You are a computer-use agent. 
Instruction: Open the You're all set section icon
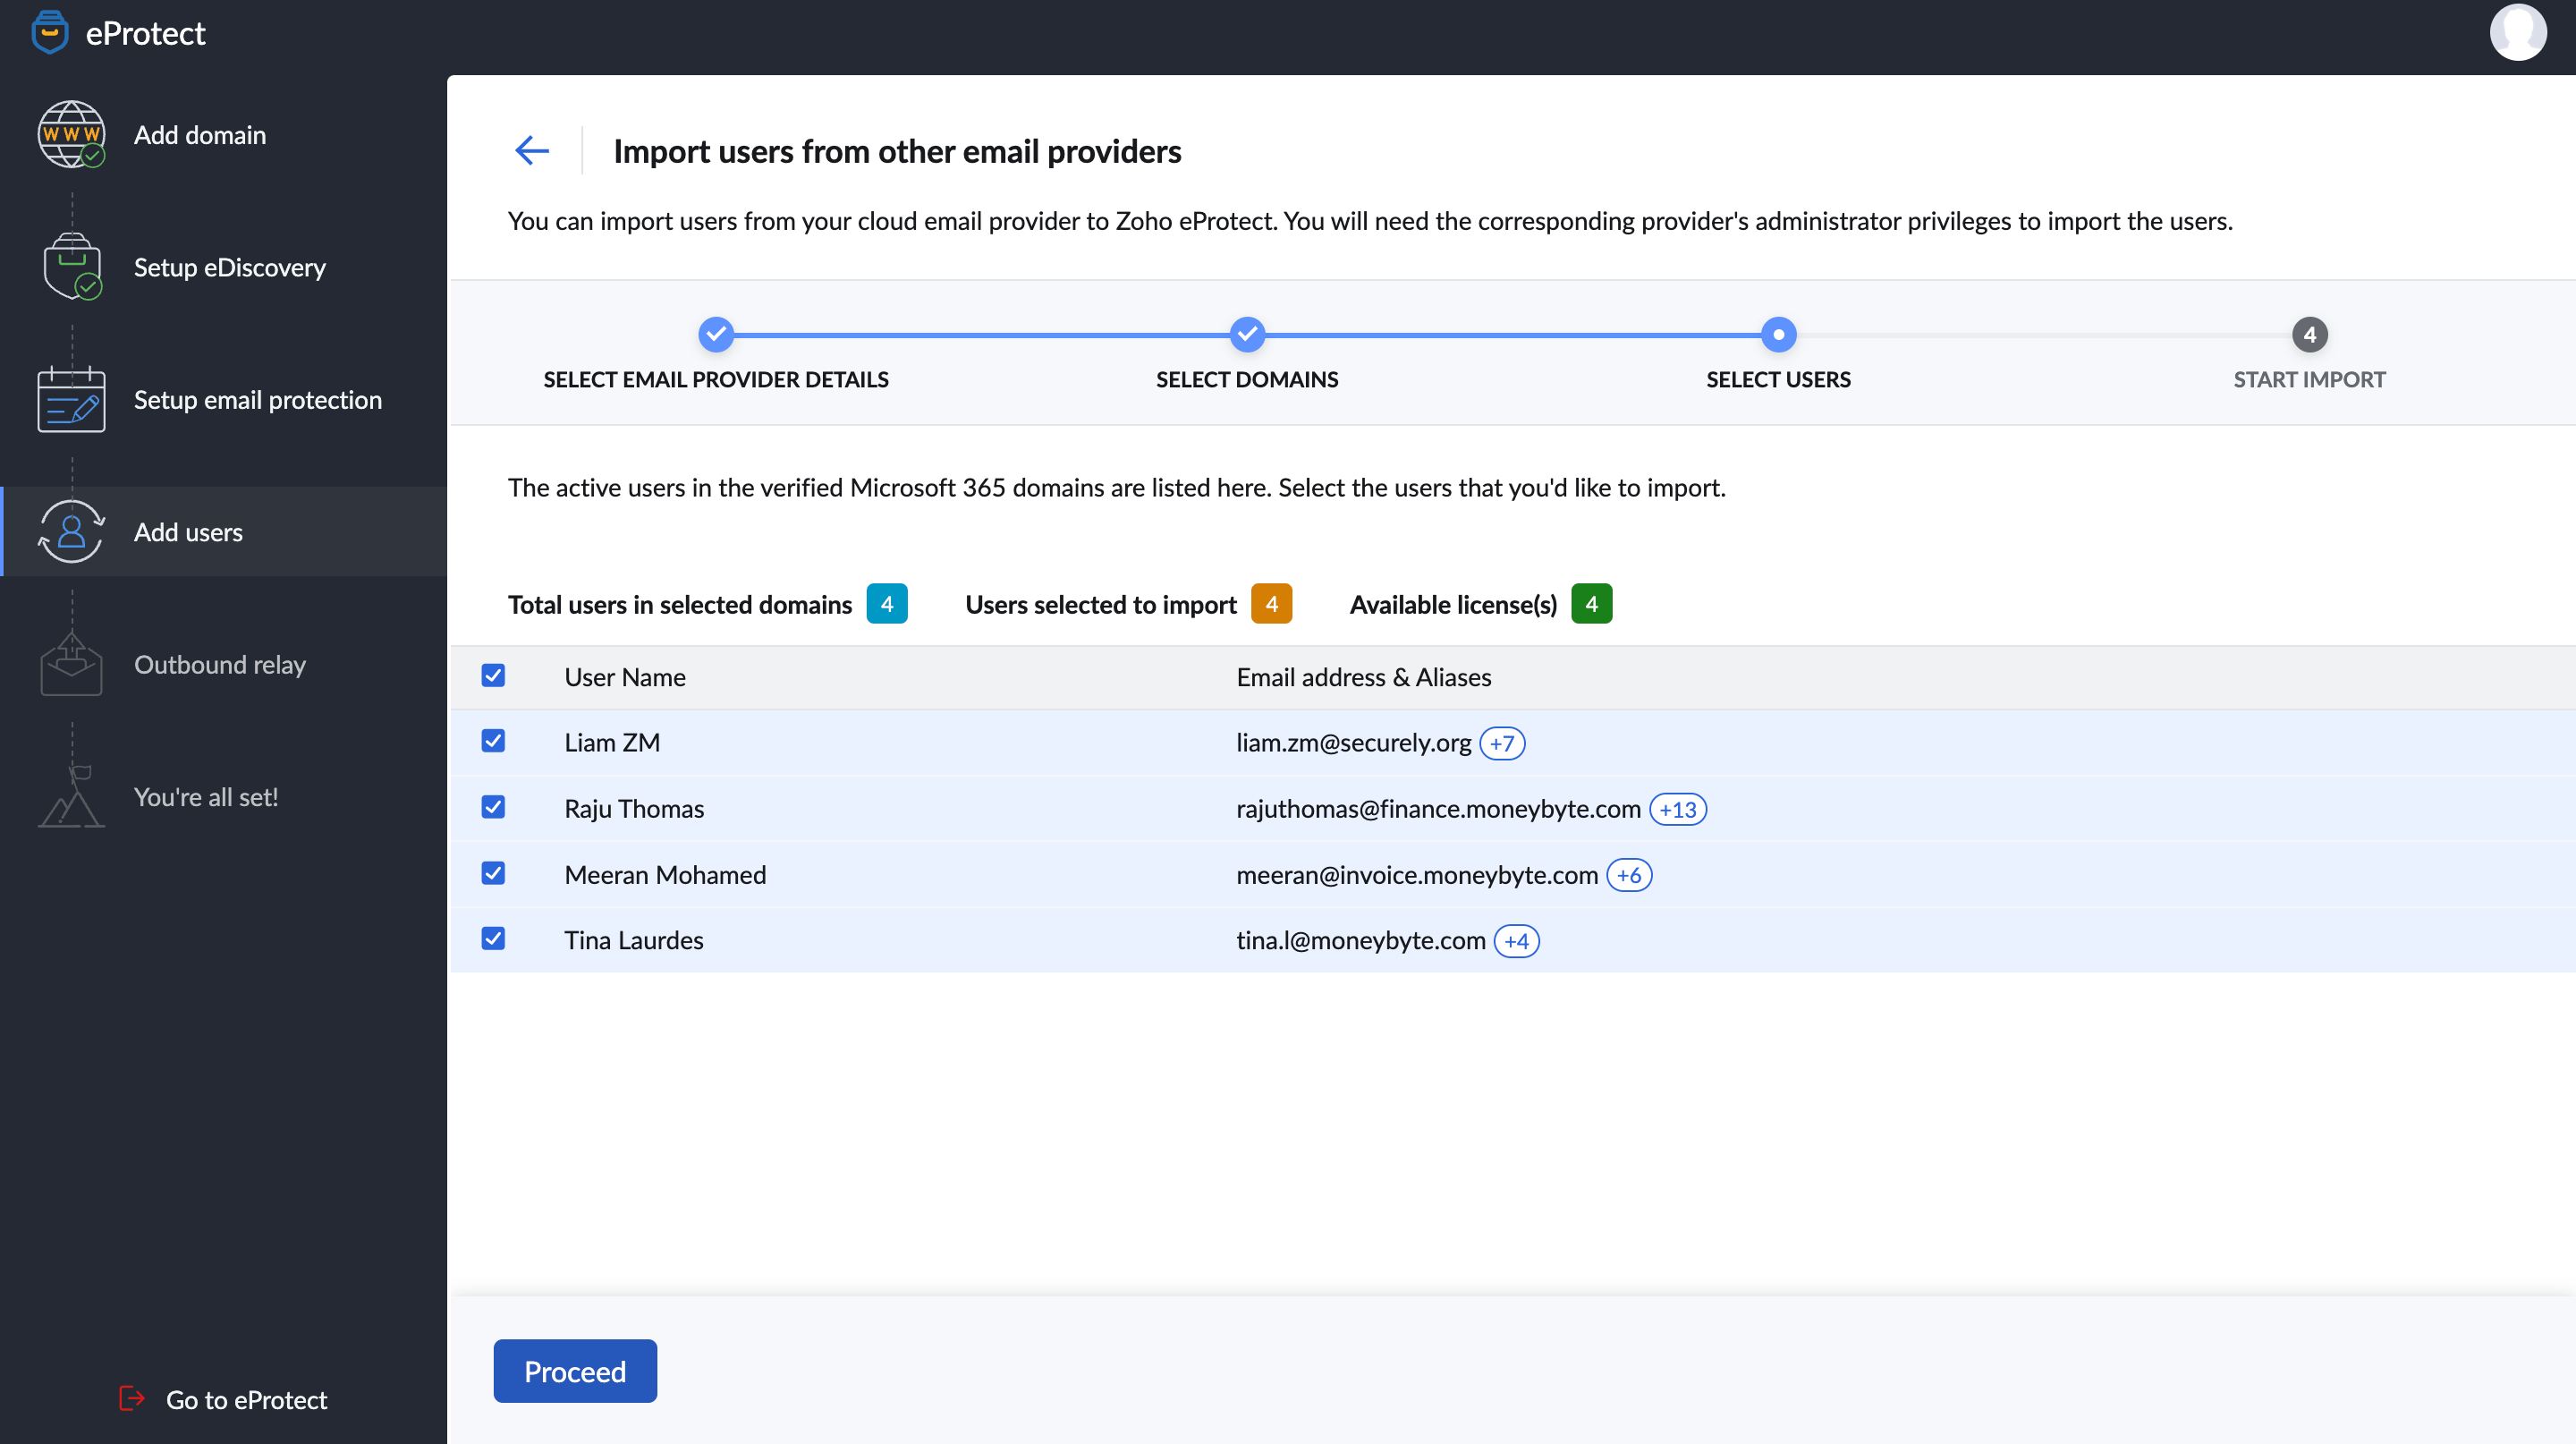69,796
